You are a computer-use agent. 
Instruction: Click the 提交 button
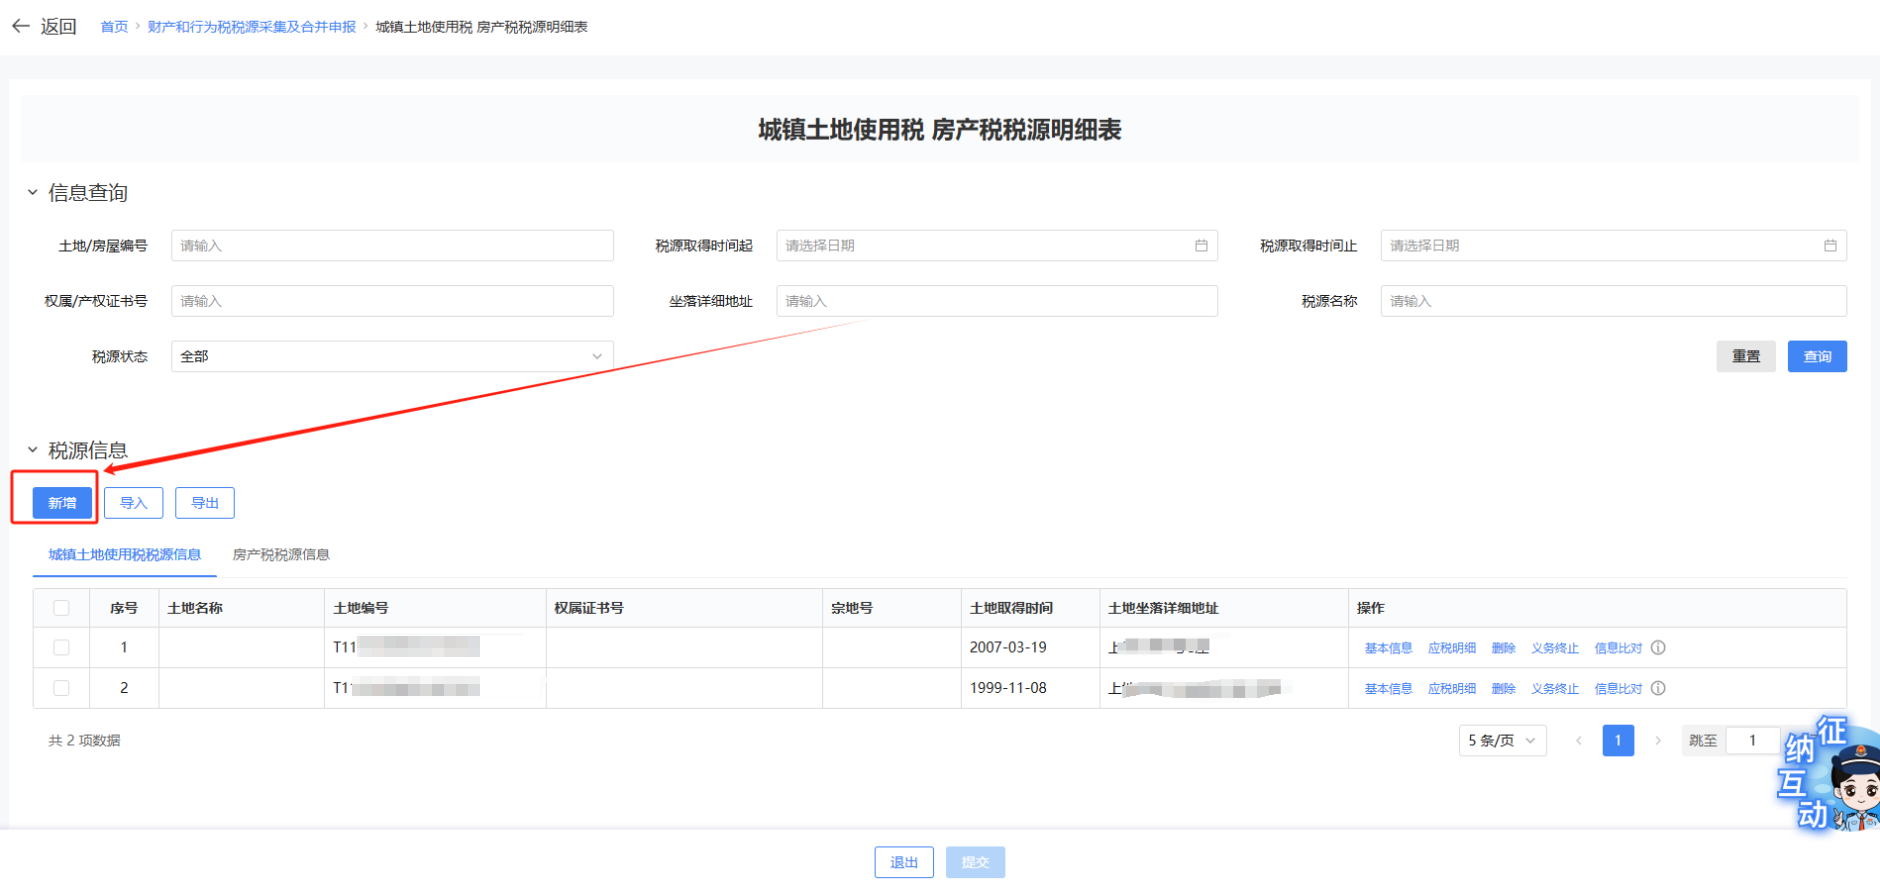(x=975, y=862)
